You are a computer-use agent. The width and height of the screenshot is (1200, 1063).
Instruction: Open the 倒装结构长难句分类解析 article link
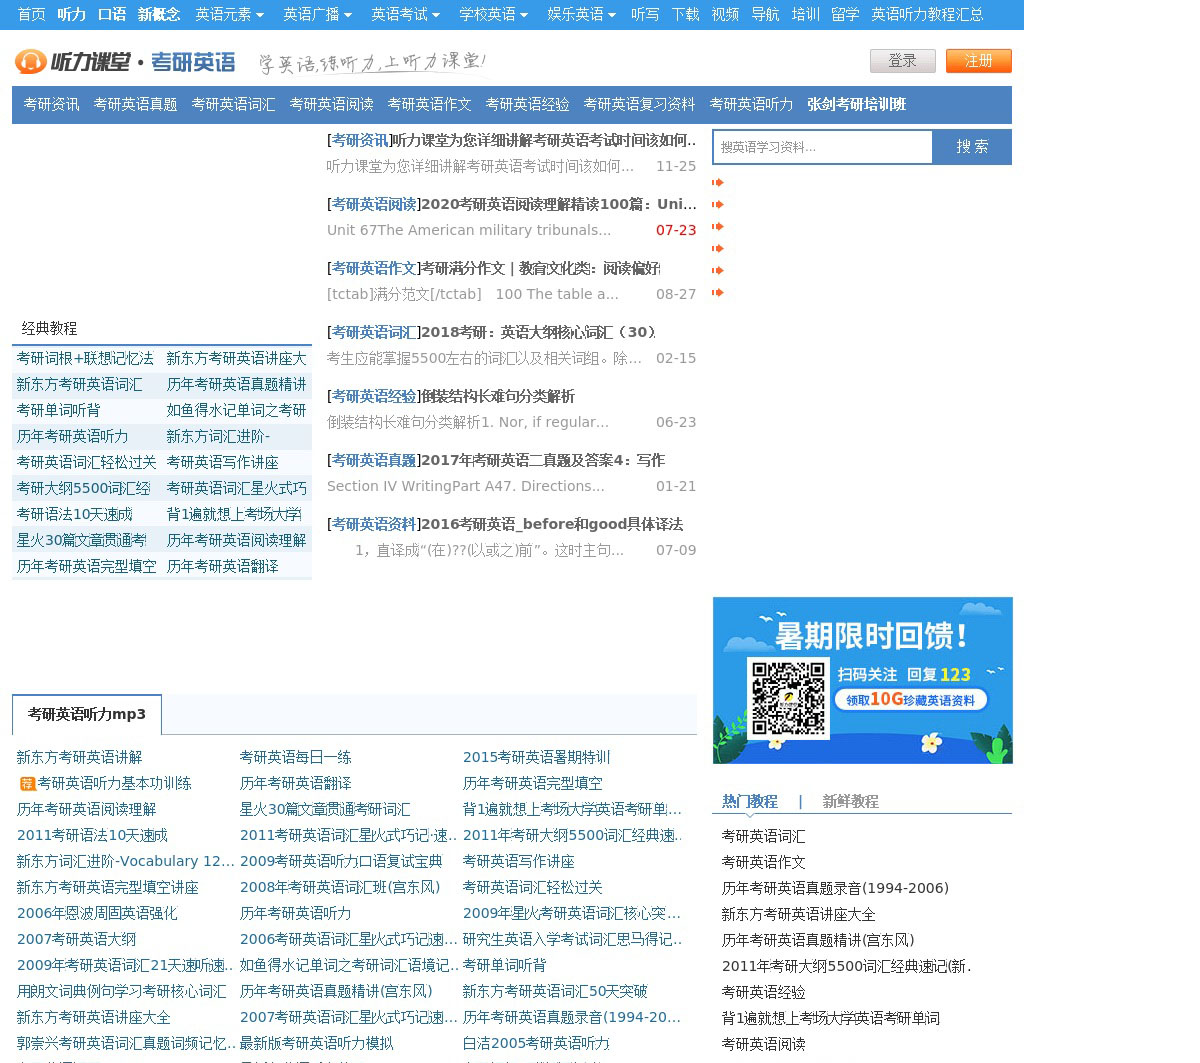[x=498, y=396]
